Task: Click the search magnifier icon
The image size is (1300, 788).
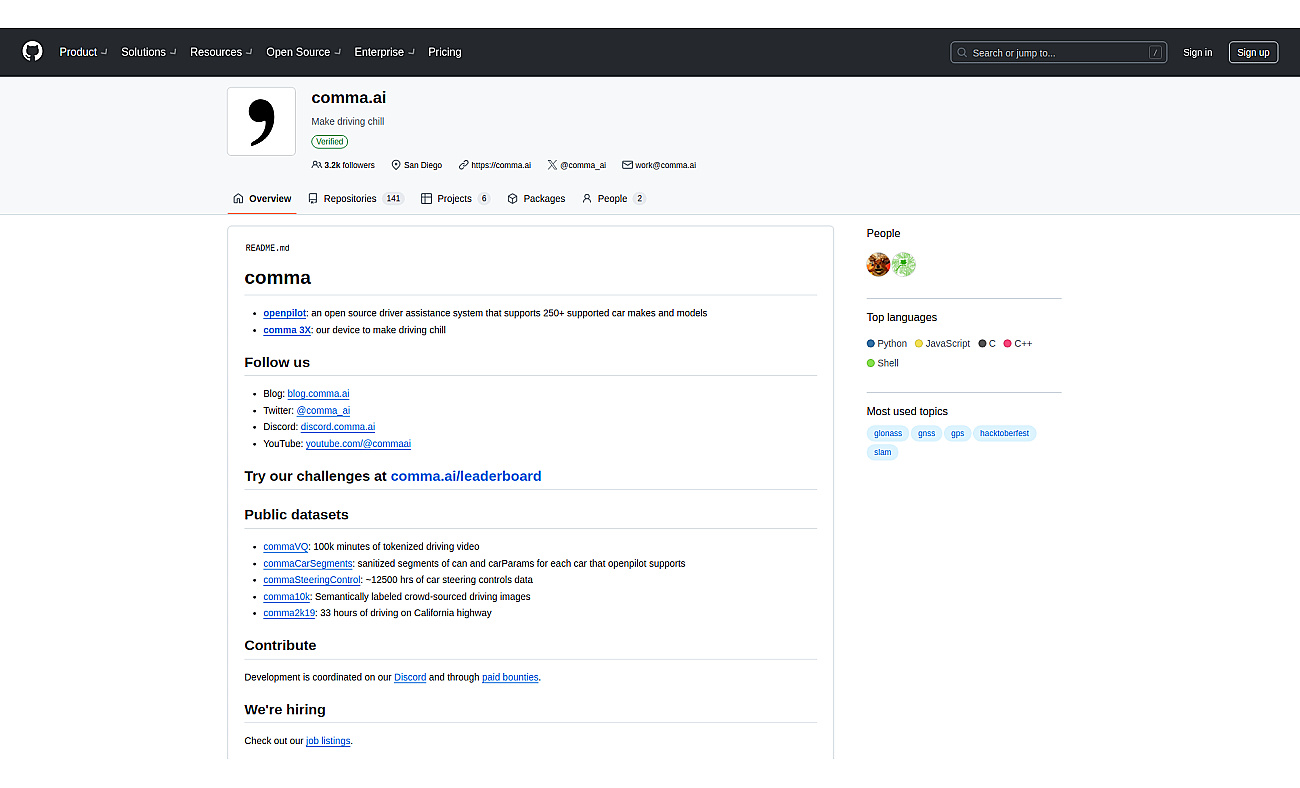Action: point(962,53)
